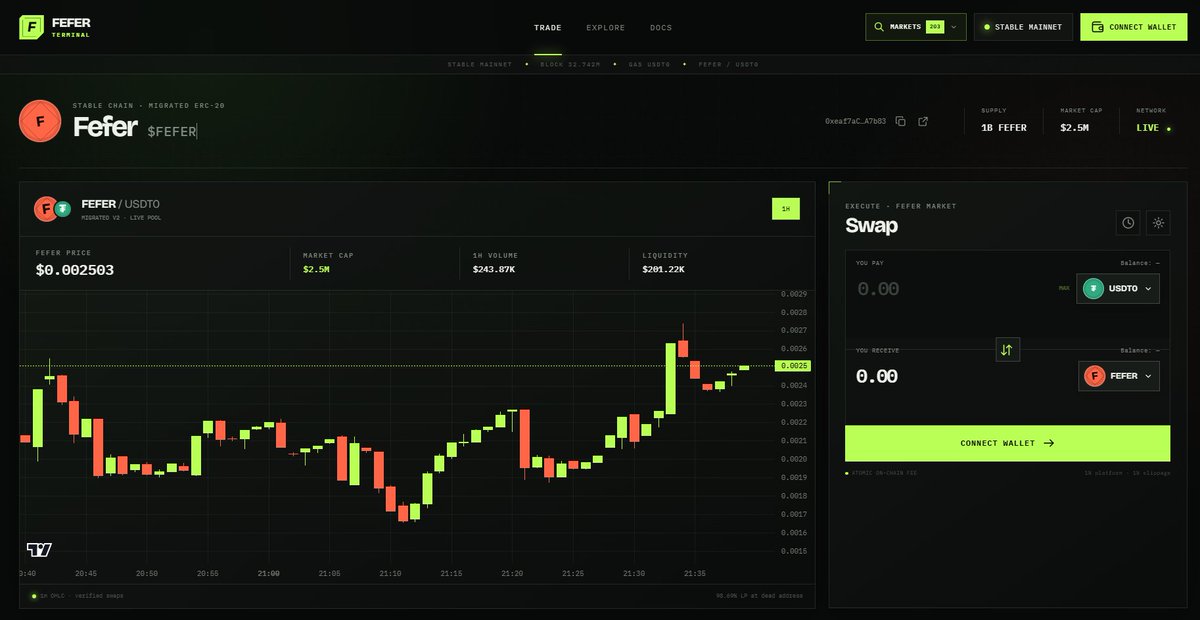This screenshot has width=1200, height=620.
Task: Open swap history clock icon
Action: [1128, 223]
